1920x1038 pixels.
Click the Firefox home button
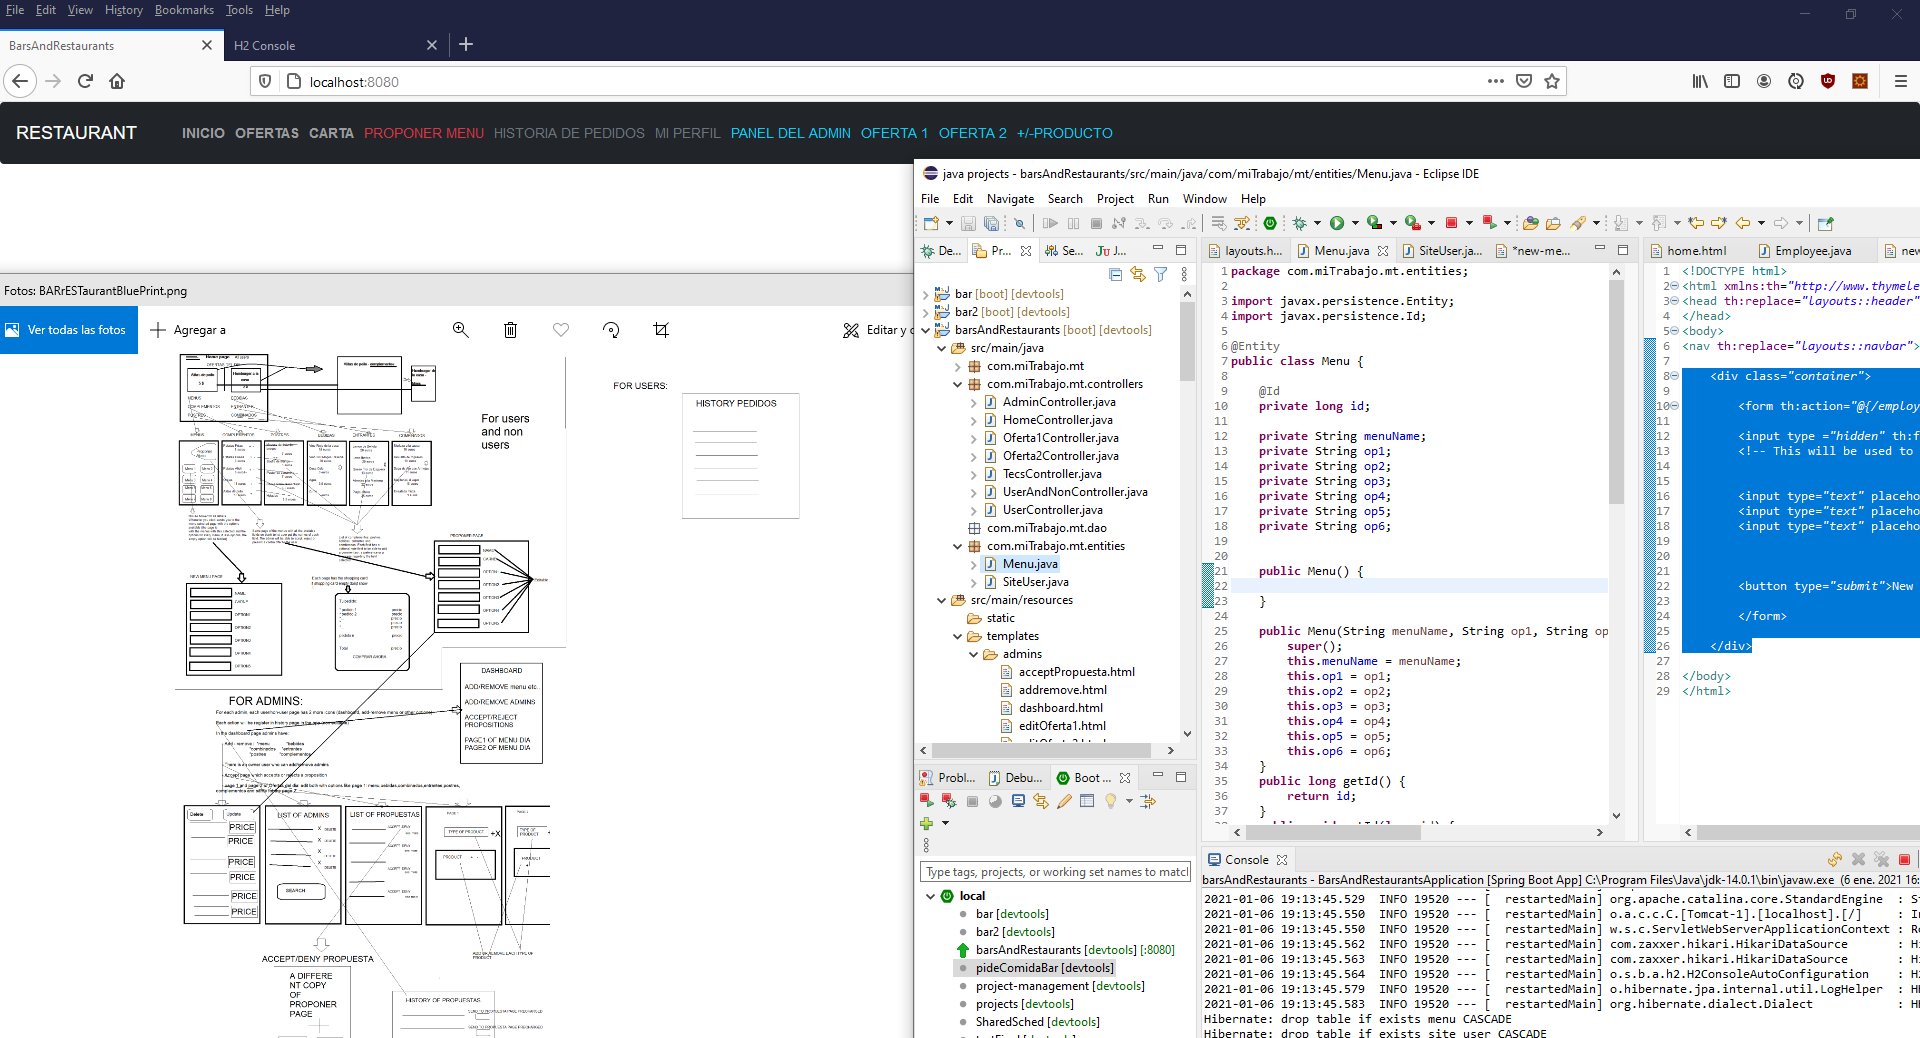pyautogui.click(x=117, y=81)
